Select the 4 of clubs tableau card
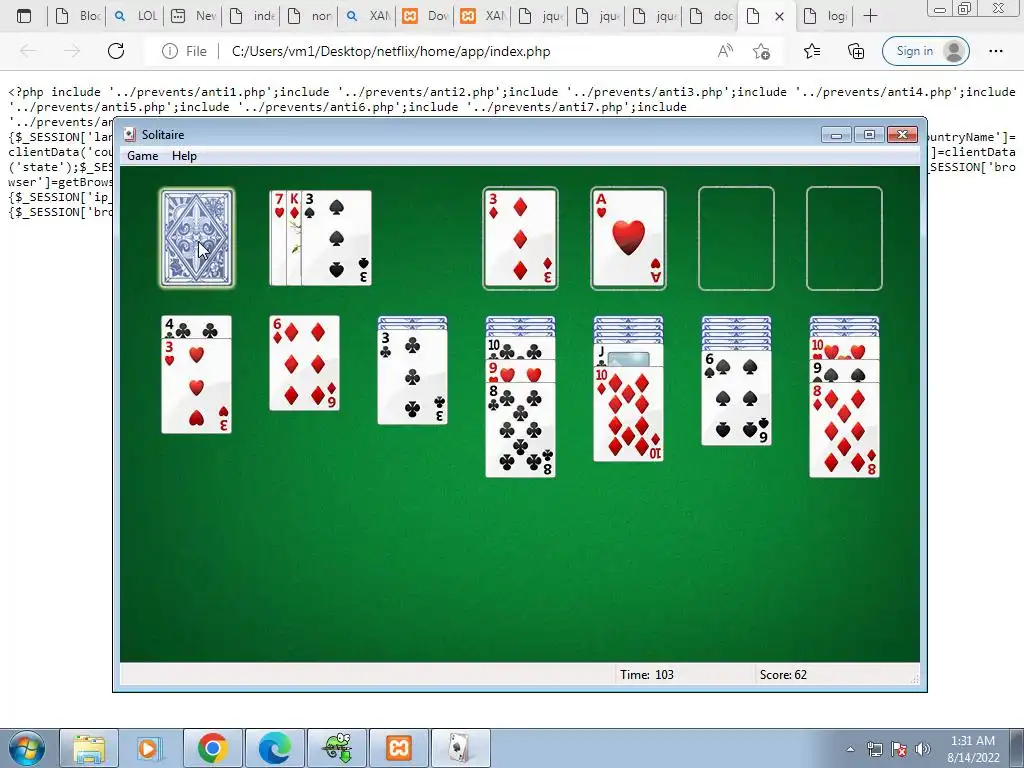Image resolution: width=1024 pixels, height=768 pixels. point(197,327)
